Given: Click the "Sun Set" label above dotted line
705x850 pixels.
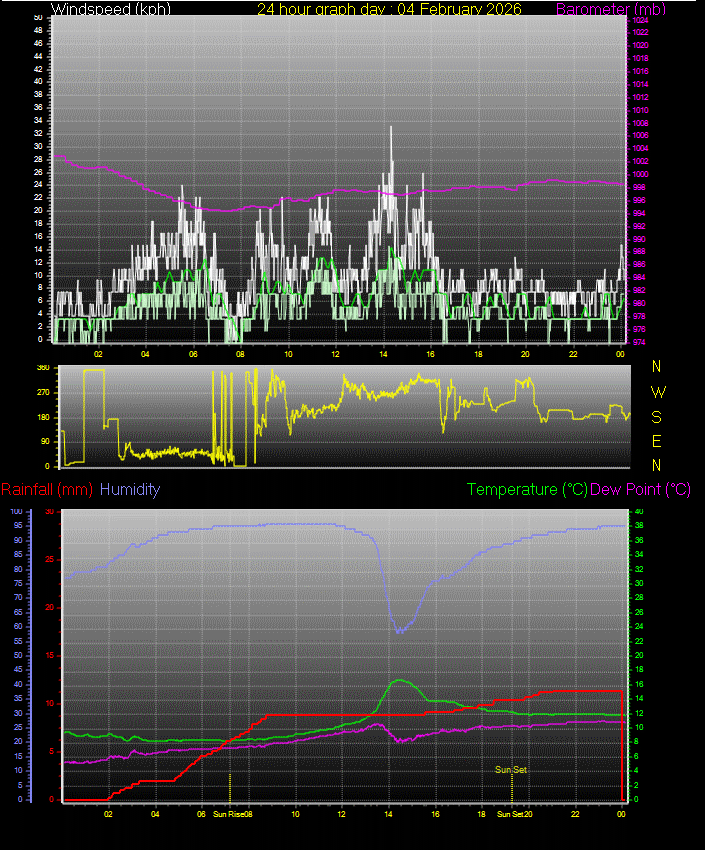Looking at the screenshot, I should pyautogui.click(x=511, y=770).
